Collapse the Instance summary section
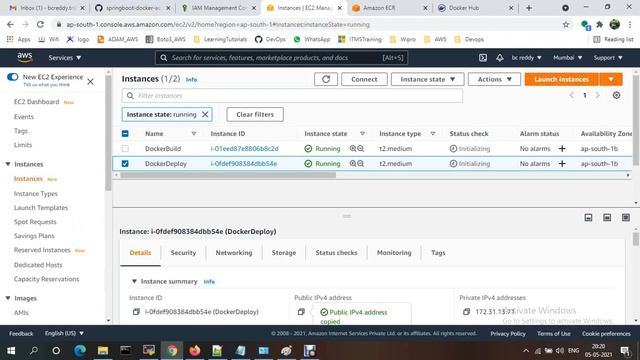640x360 pixels. [134, 282]
